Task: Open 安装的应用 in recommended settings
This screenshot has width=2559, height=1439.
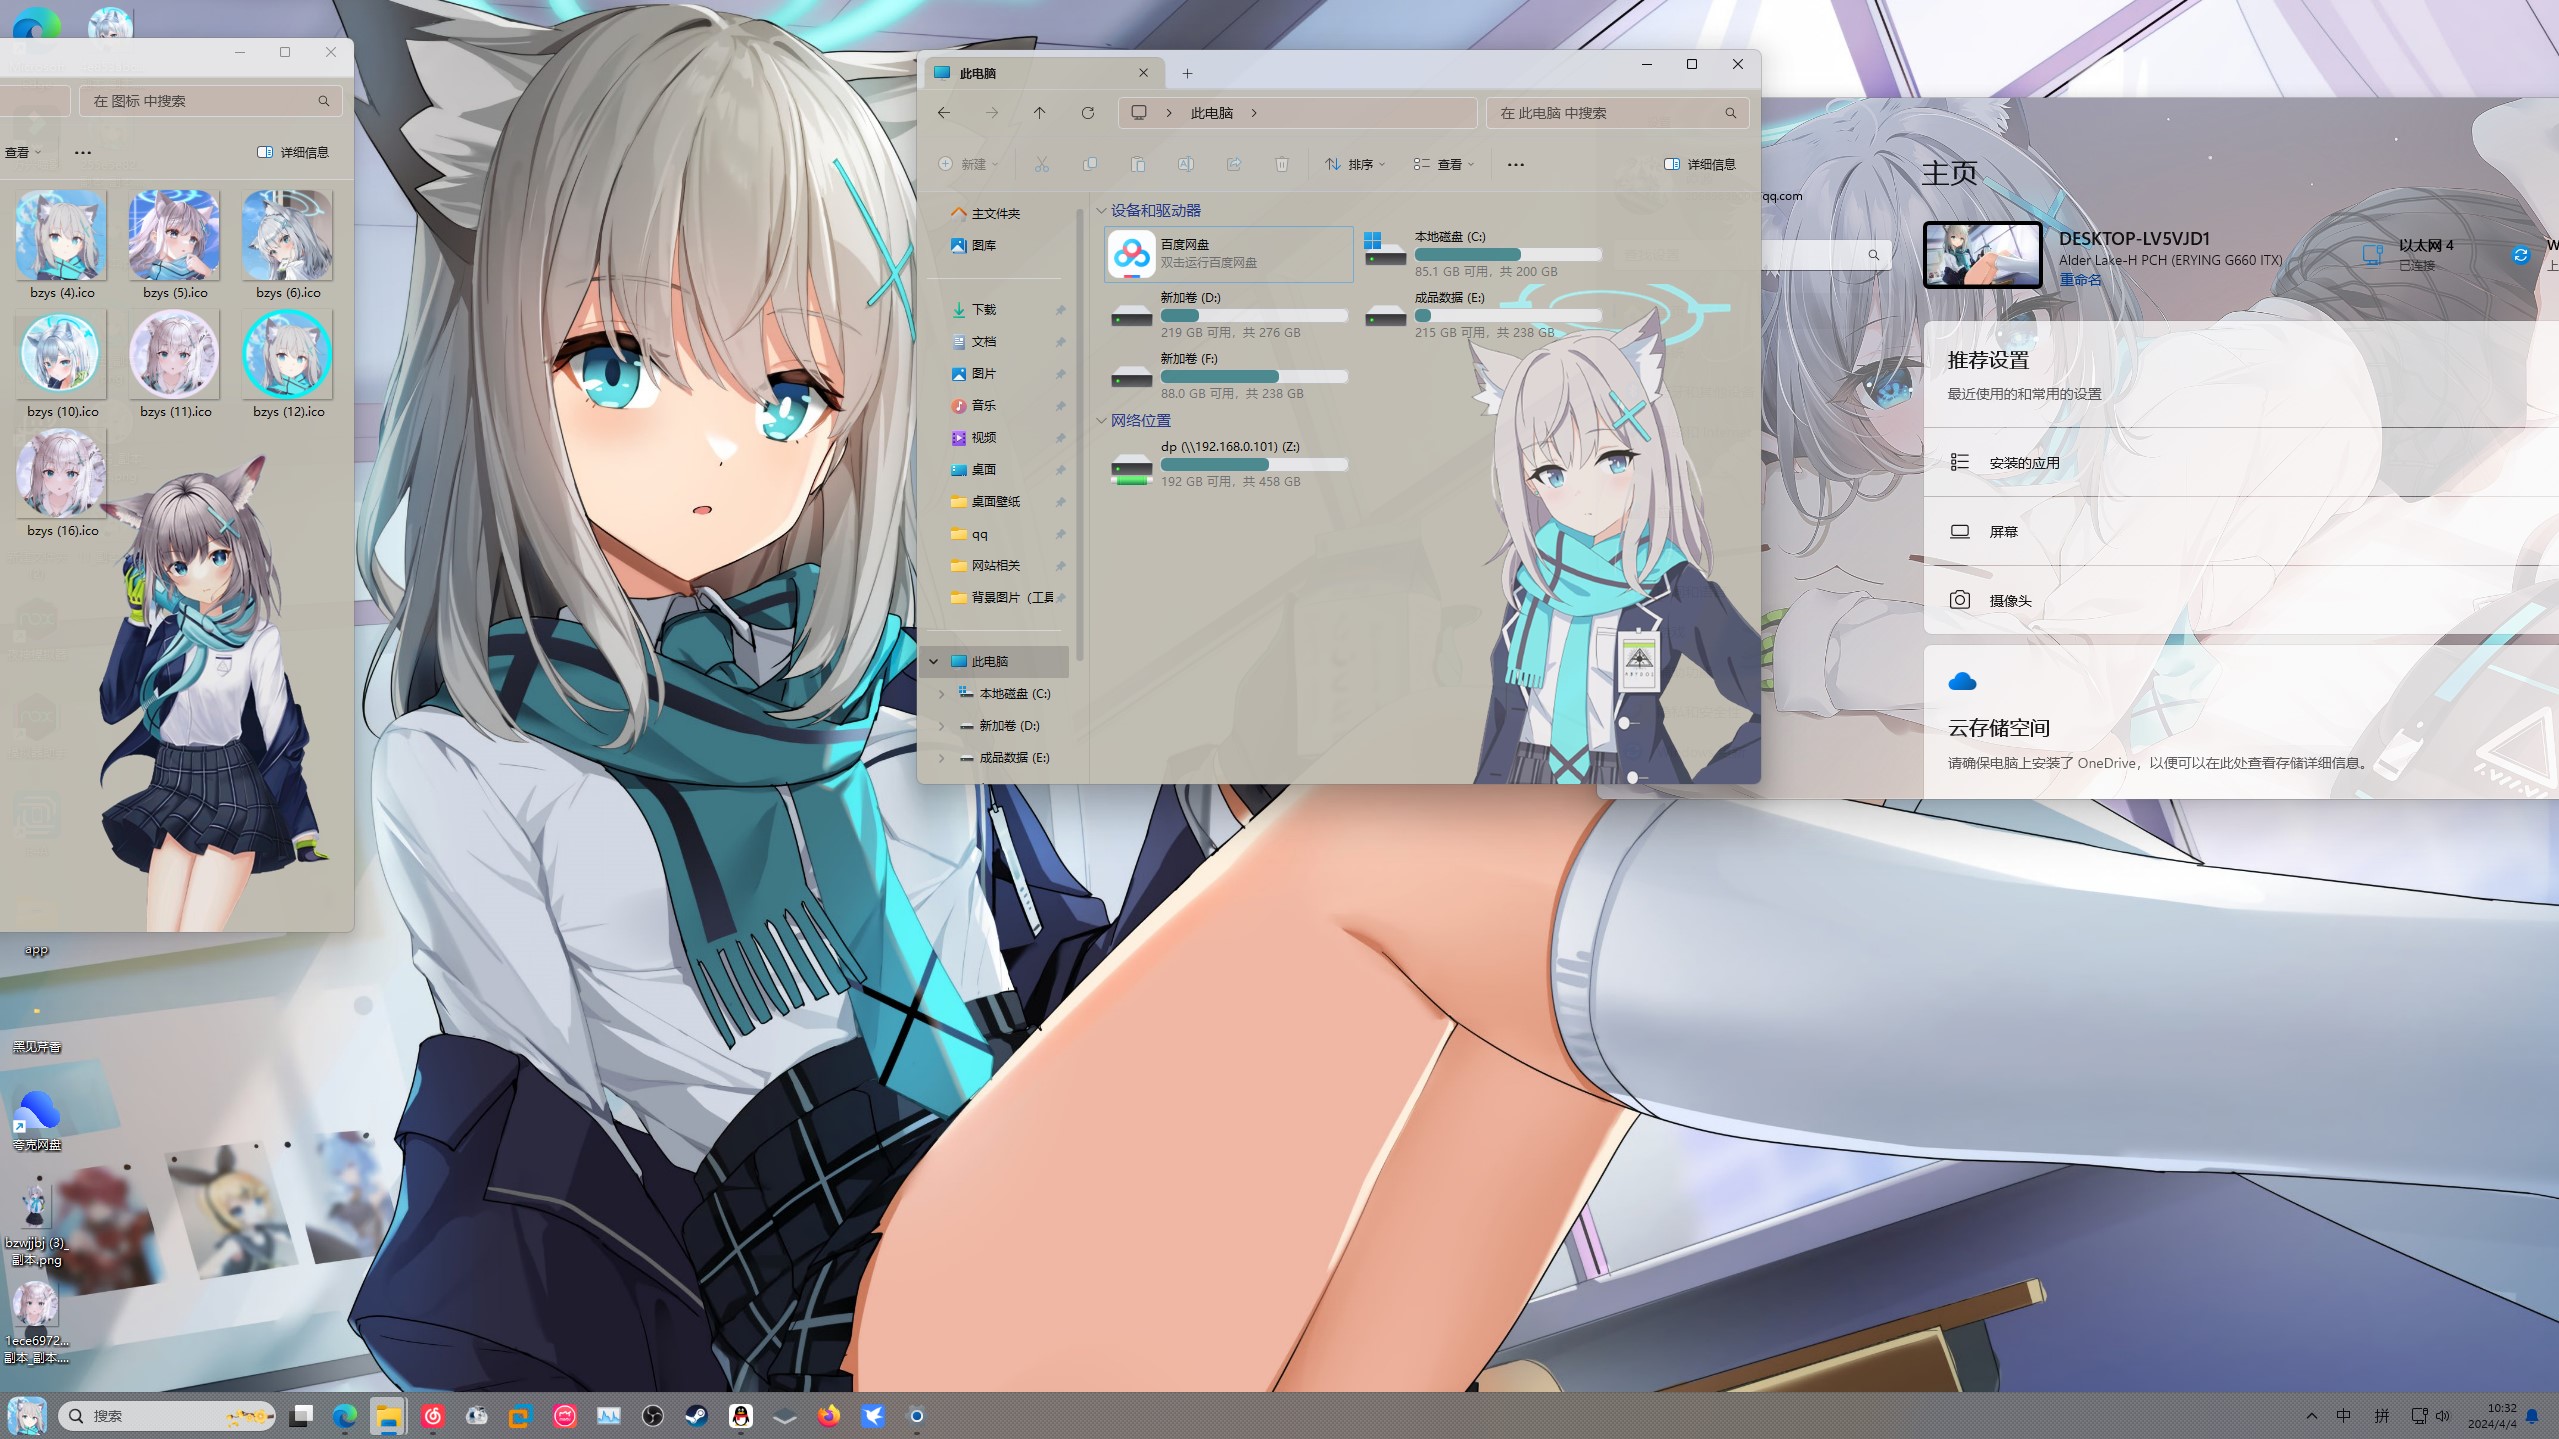Action: (2023, 463)
